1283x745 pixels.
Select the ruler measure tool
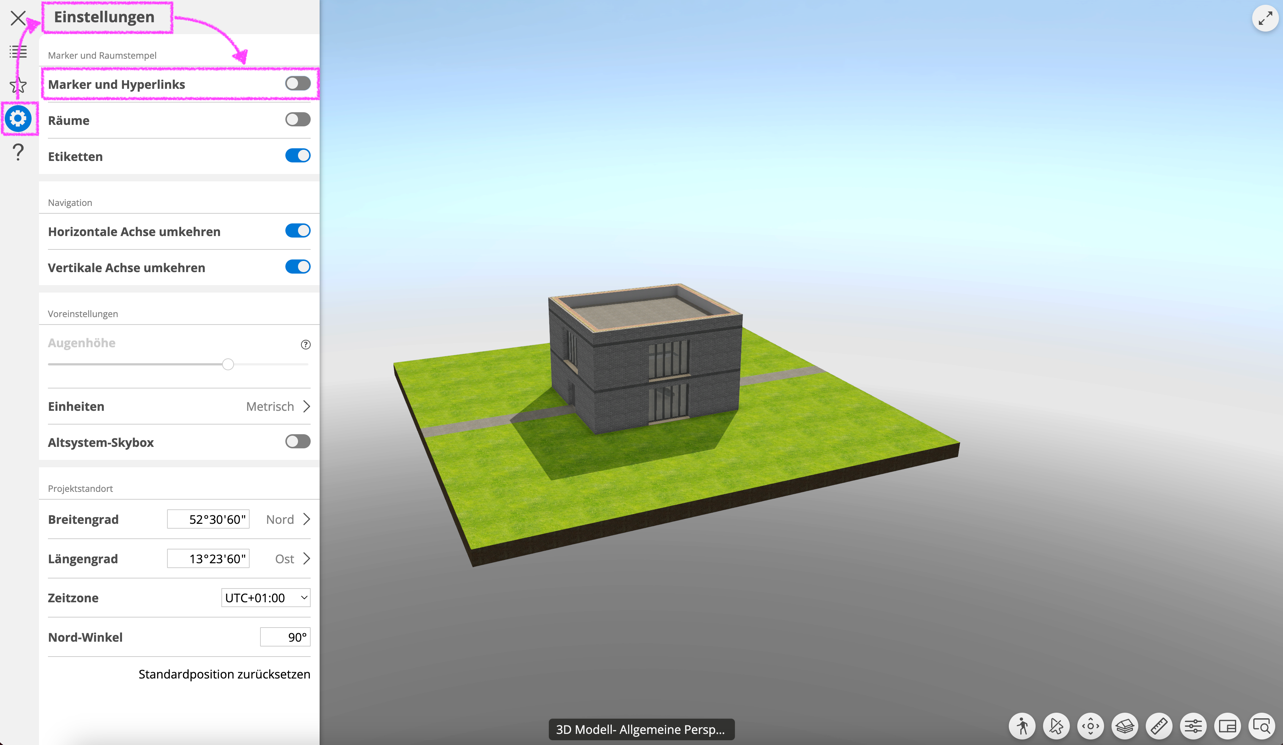click(1159, 726)
